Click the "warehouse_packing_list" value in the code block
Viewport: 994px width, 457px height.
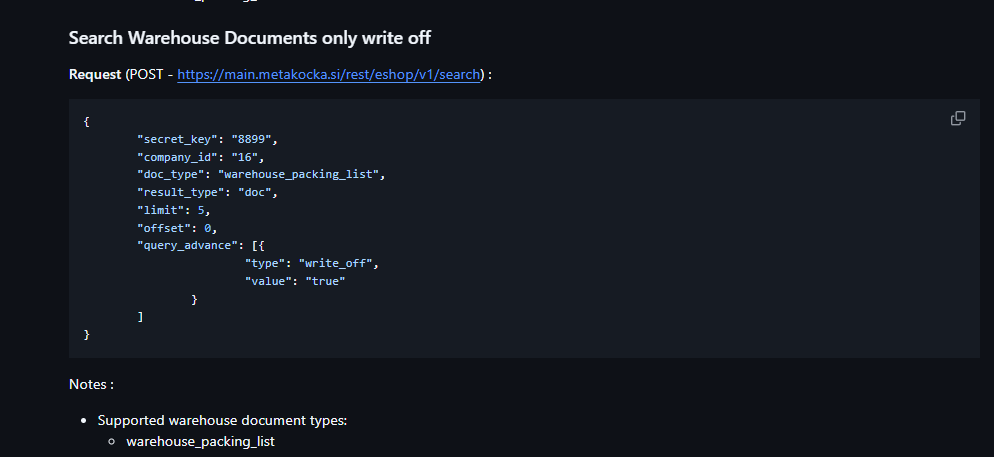coord(299,174)
